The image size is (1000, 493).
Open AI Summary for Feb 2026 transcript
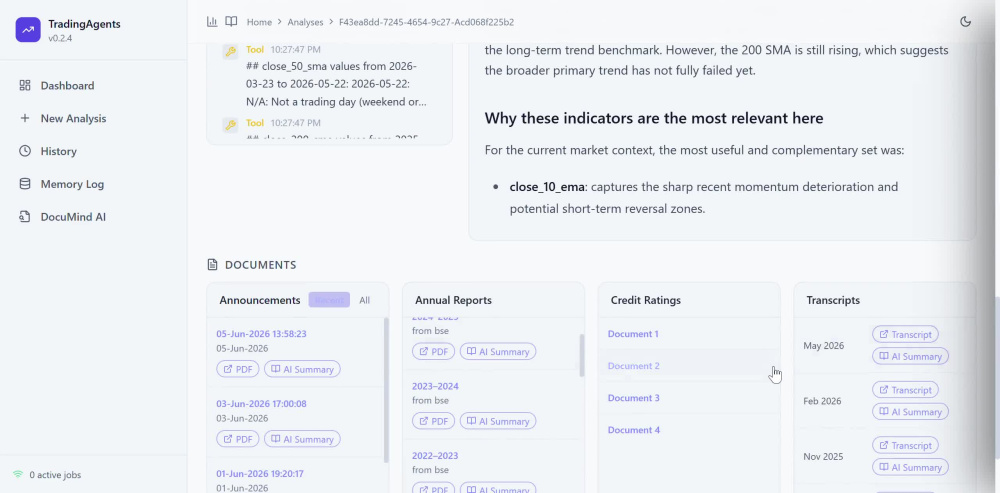point(910,412)
